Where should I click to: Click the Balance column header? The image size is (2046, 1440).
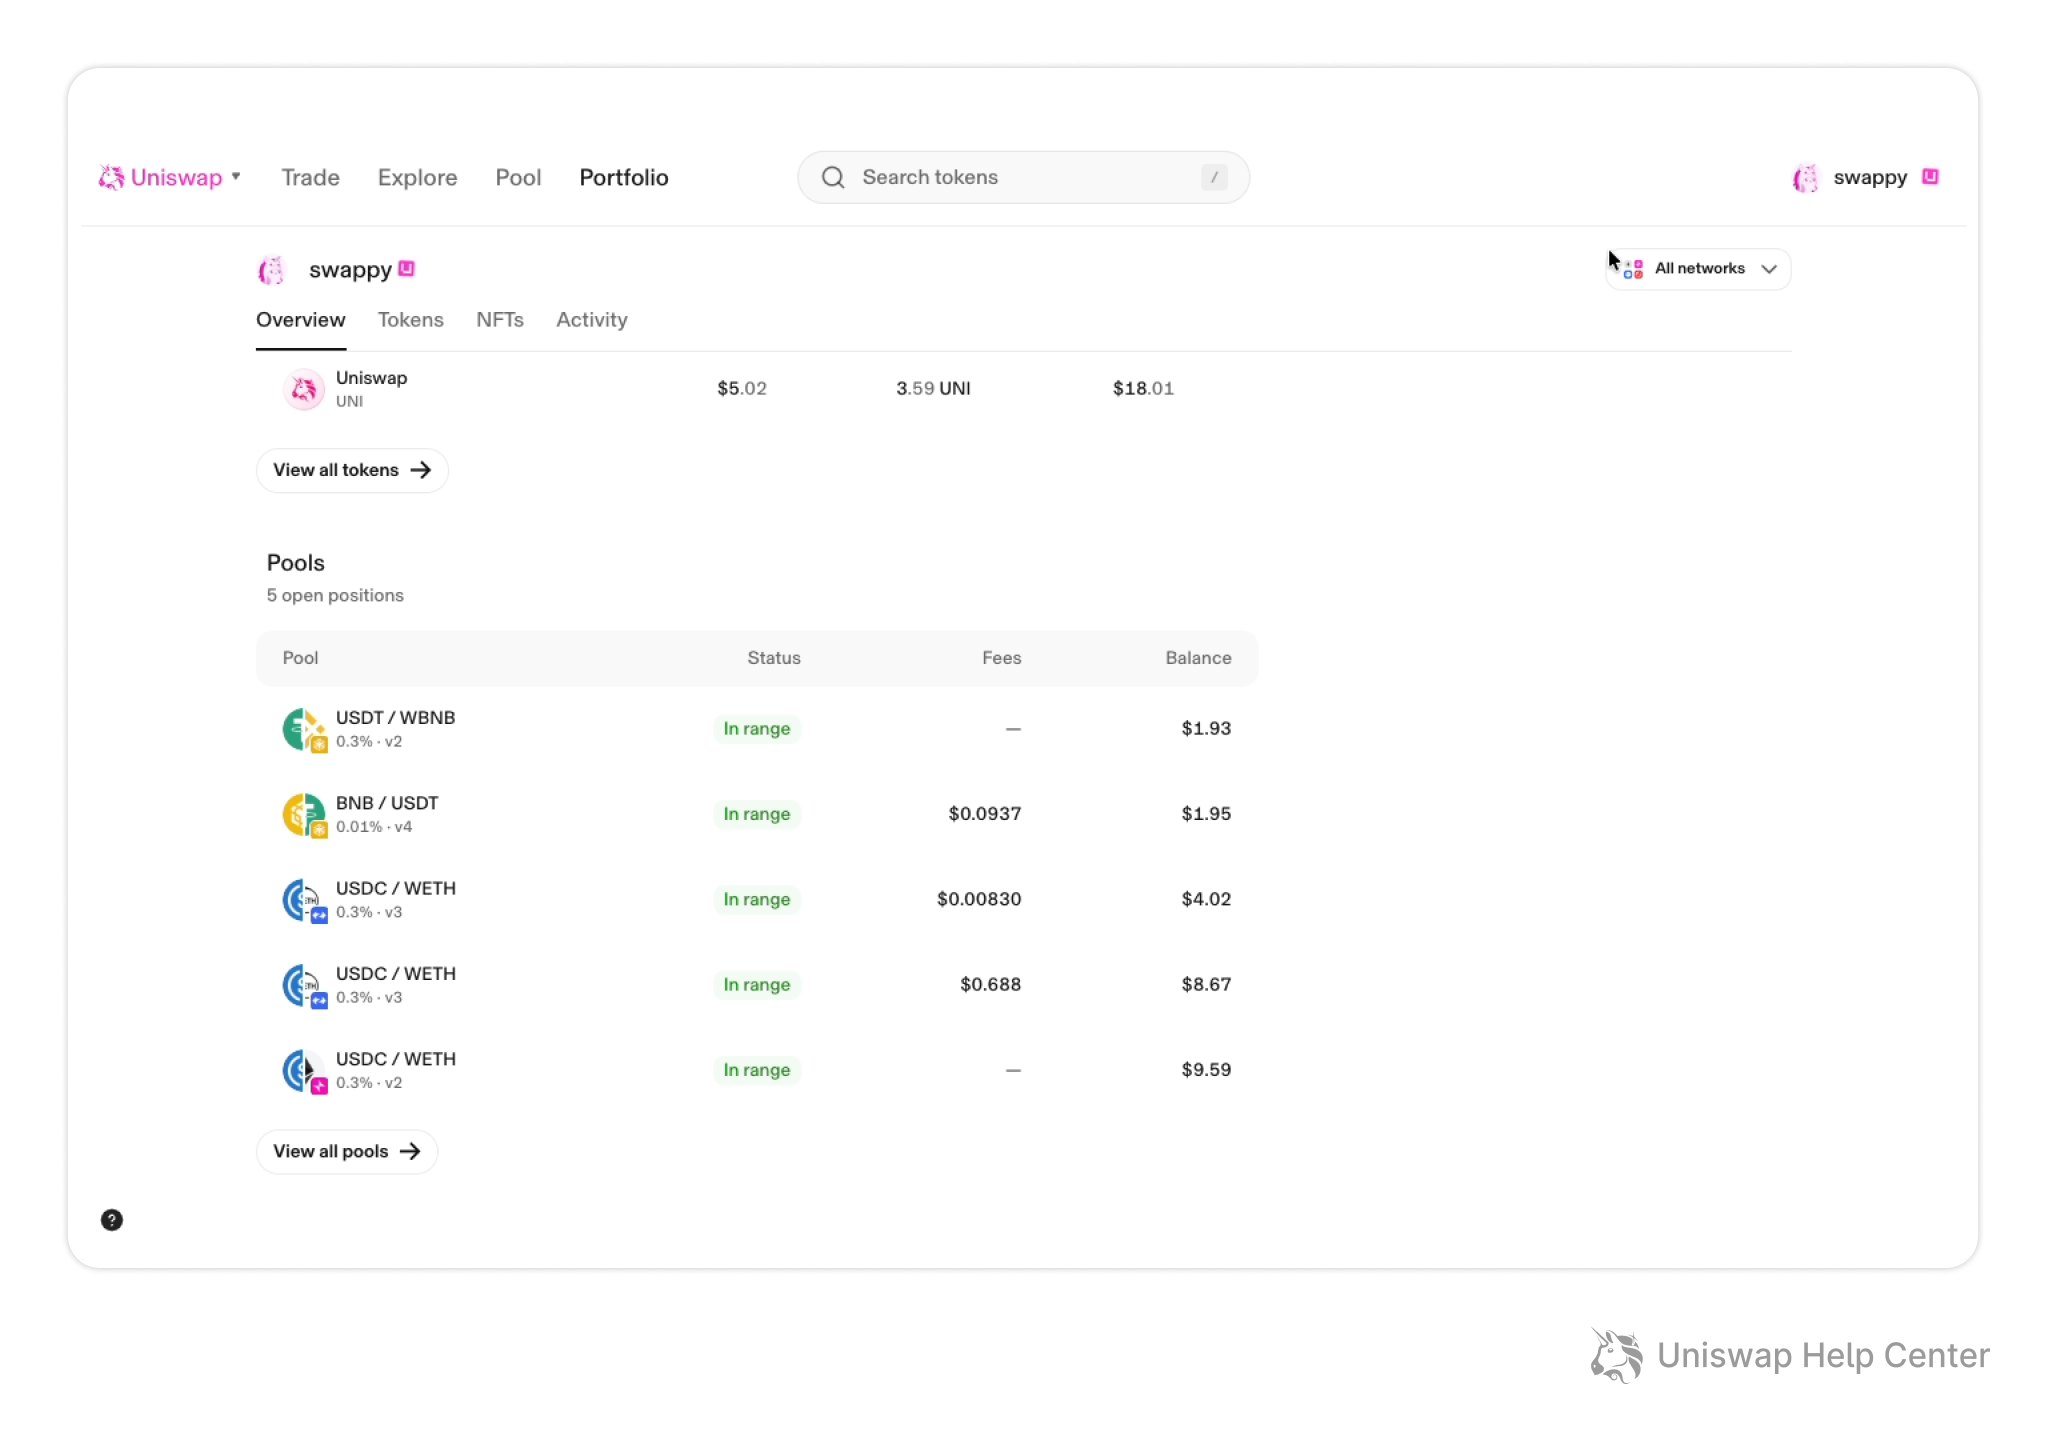point(1198,658)
